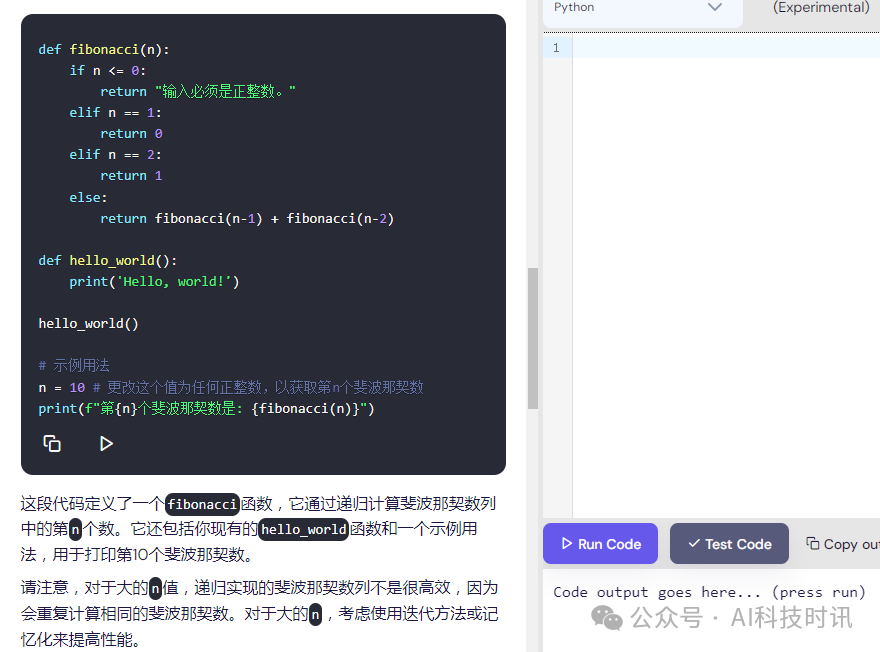The image size is (880, 652).
Task: Click the chevron arrow on the language selector
Action: 715,7
